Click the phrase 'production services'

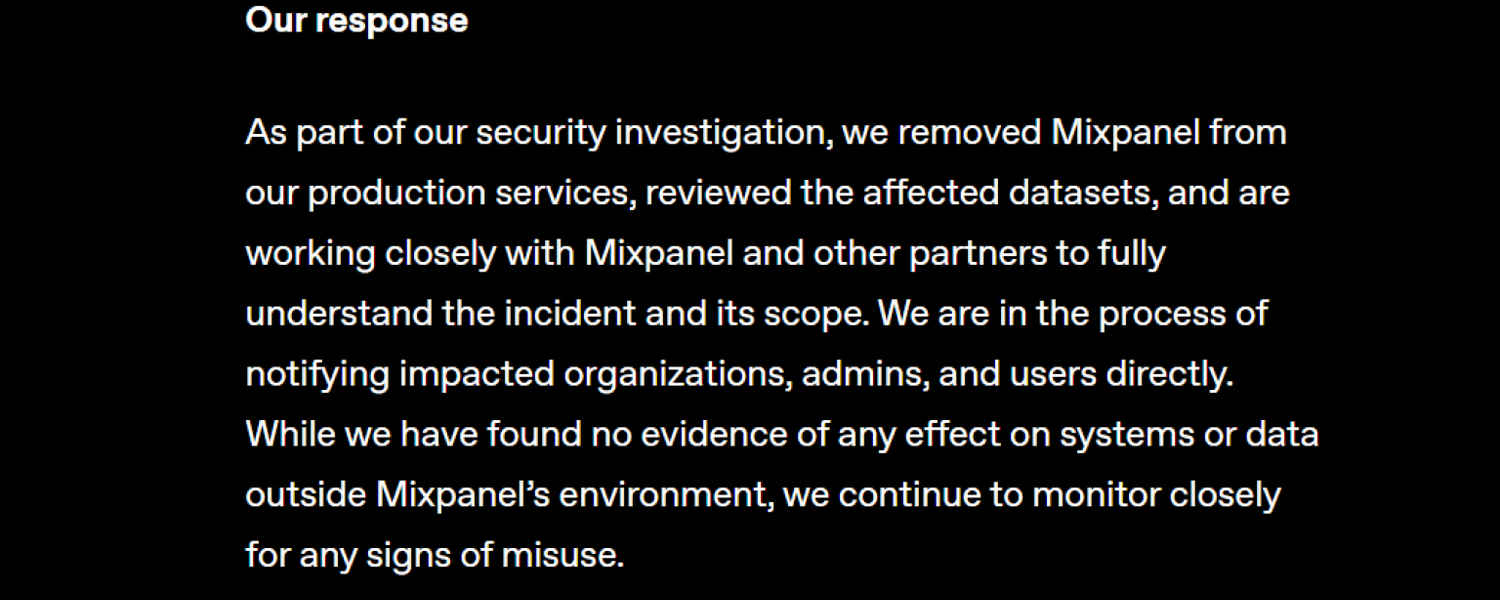click(470, 193)
